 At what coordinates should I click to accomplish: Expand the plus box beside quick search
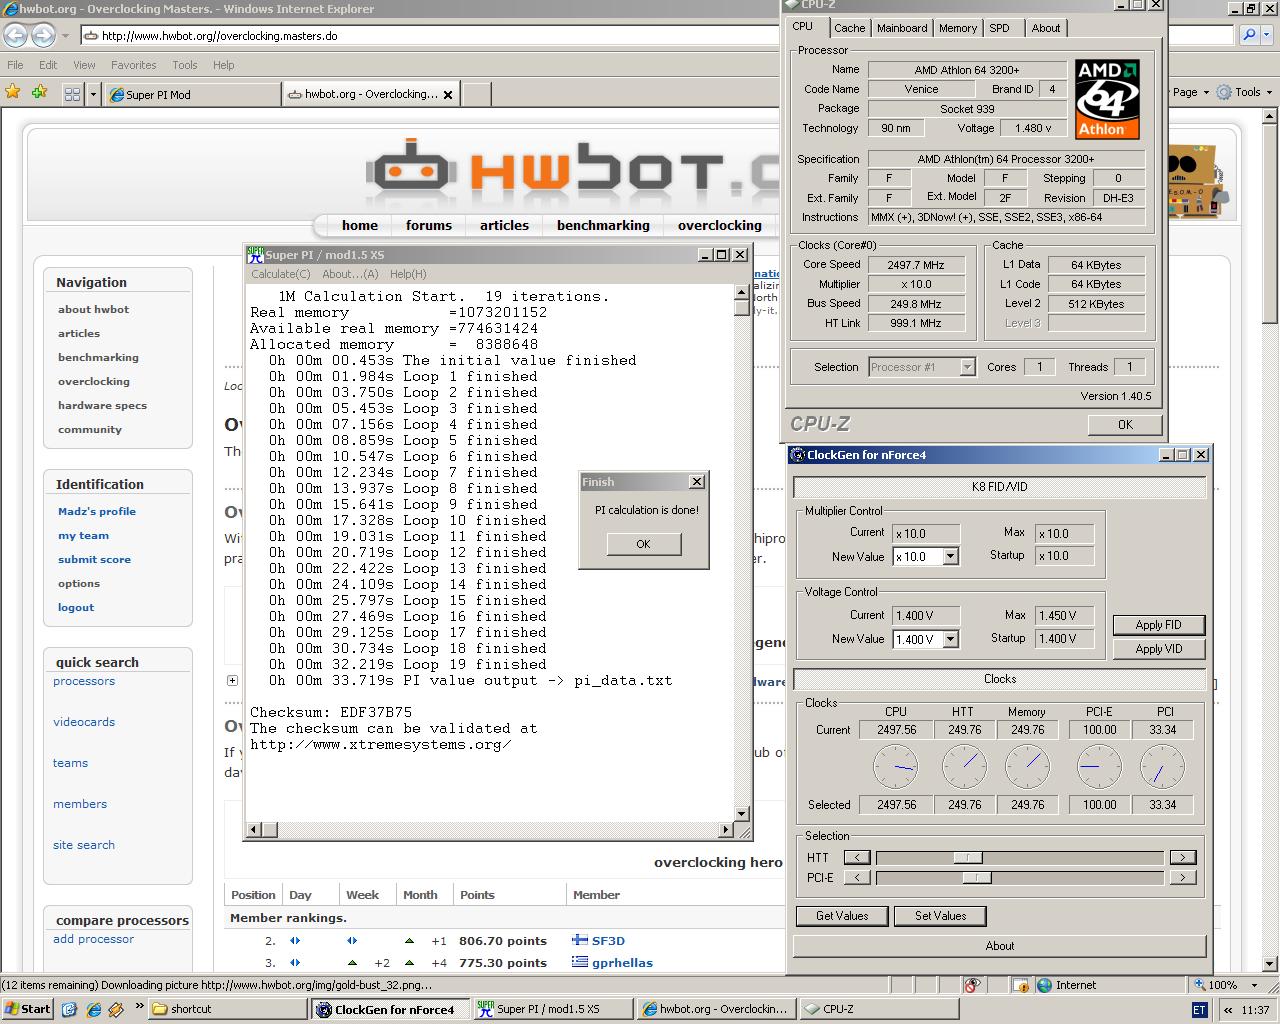(232, 681)
